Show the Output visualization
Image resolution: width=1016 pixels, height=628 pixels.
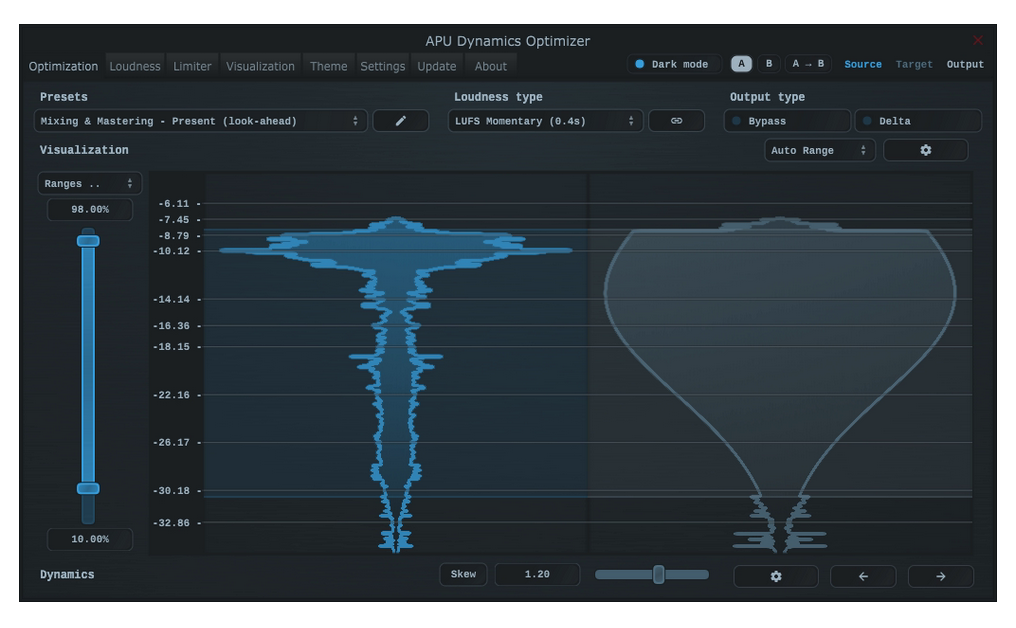pos(965,64)
